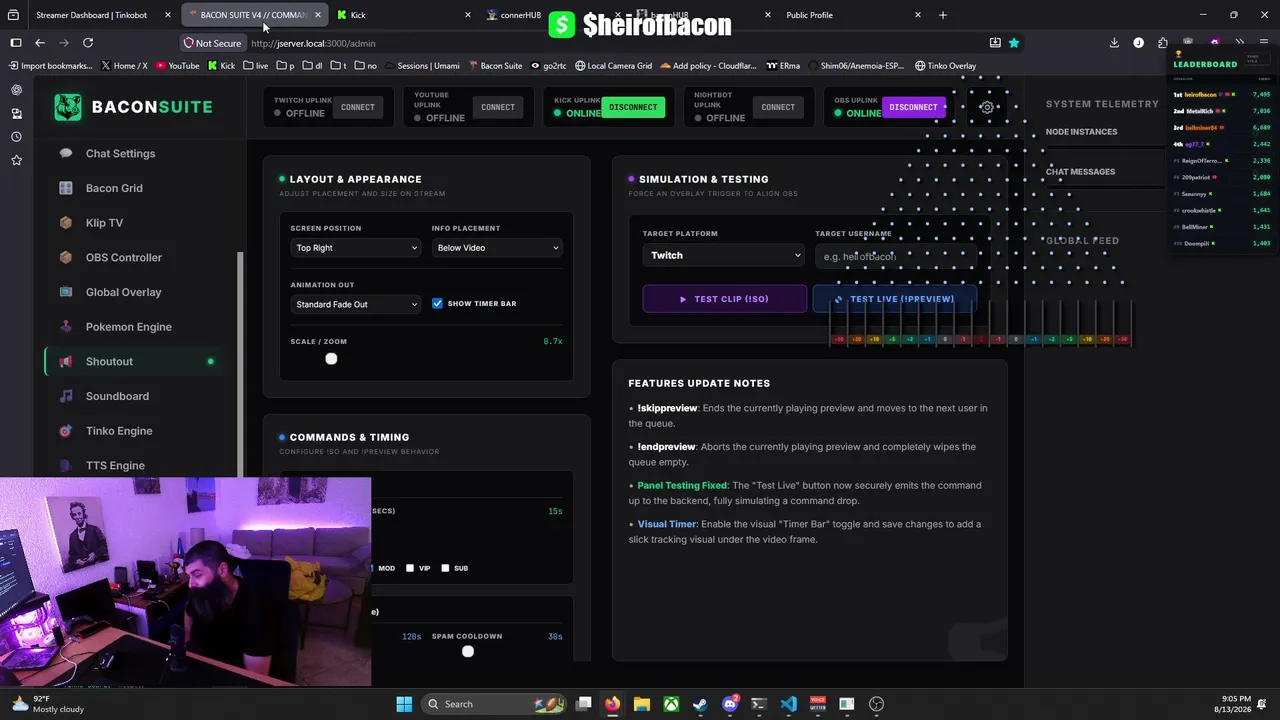
Task: Open the browser downloads icon
Action: tap(1114, 43)
